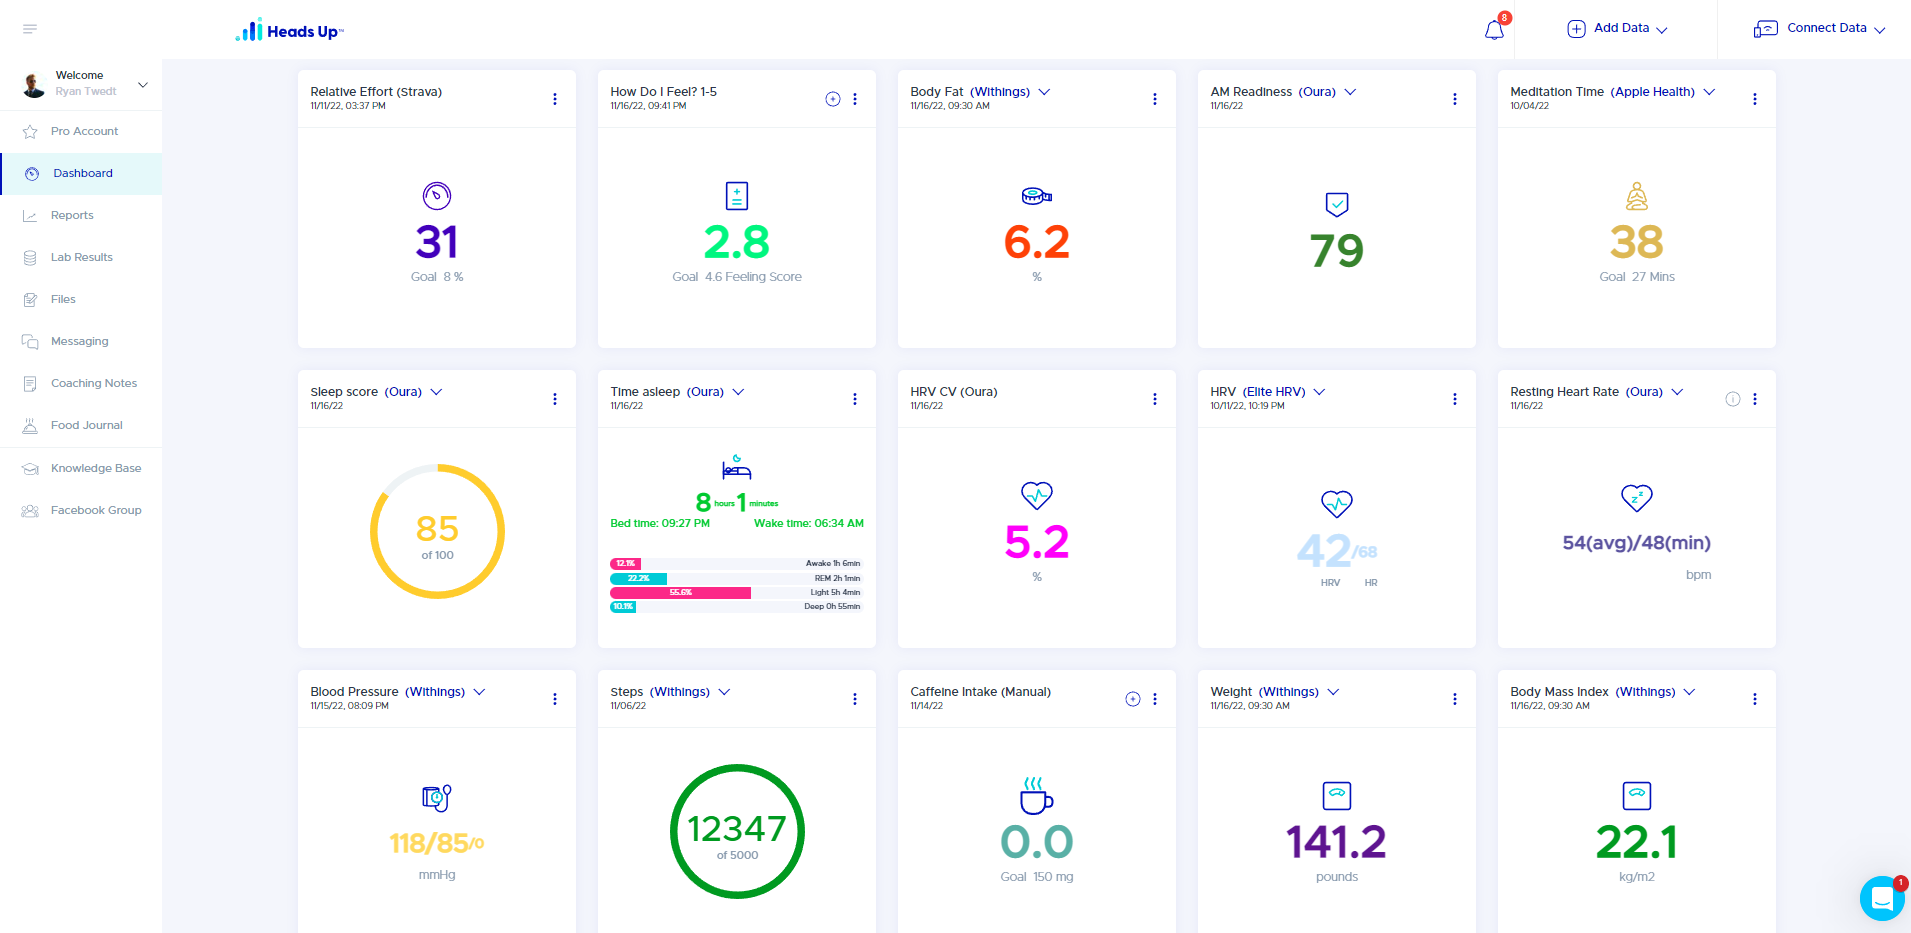The height and width of the screenshot is (933, 1911).
Task: Expand Body Mass Index source chevron
Action: point(1689,692)
